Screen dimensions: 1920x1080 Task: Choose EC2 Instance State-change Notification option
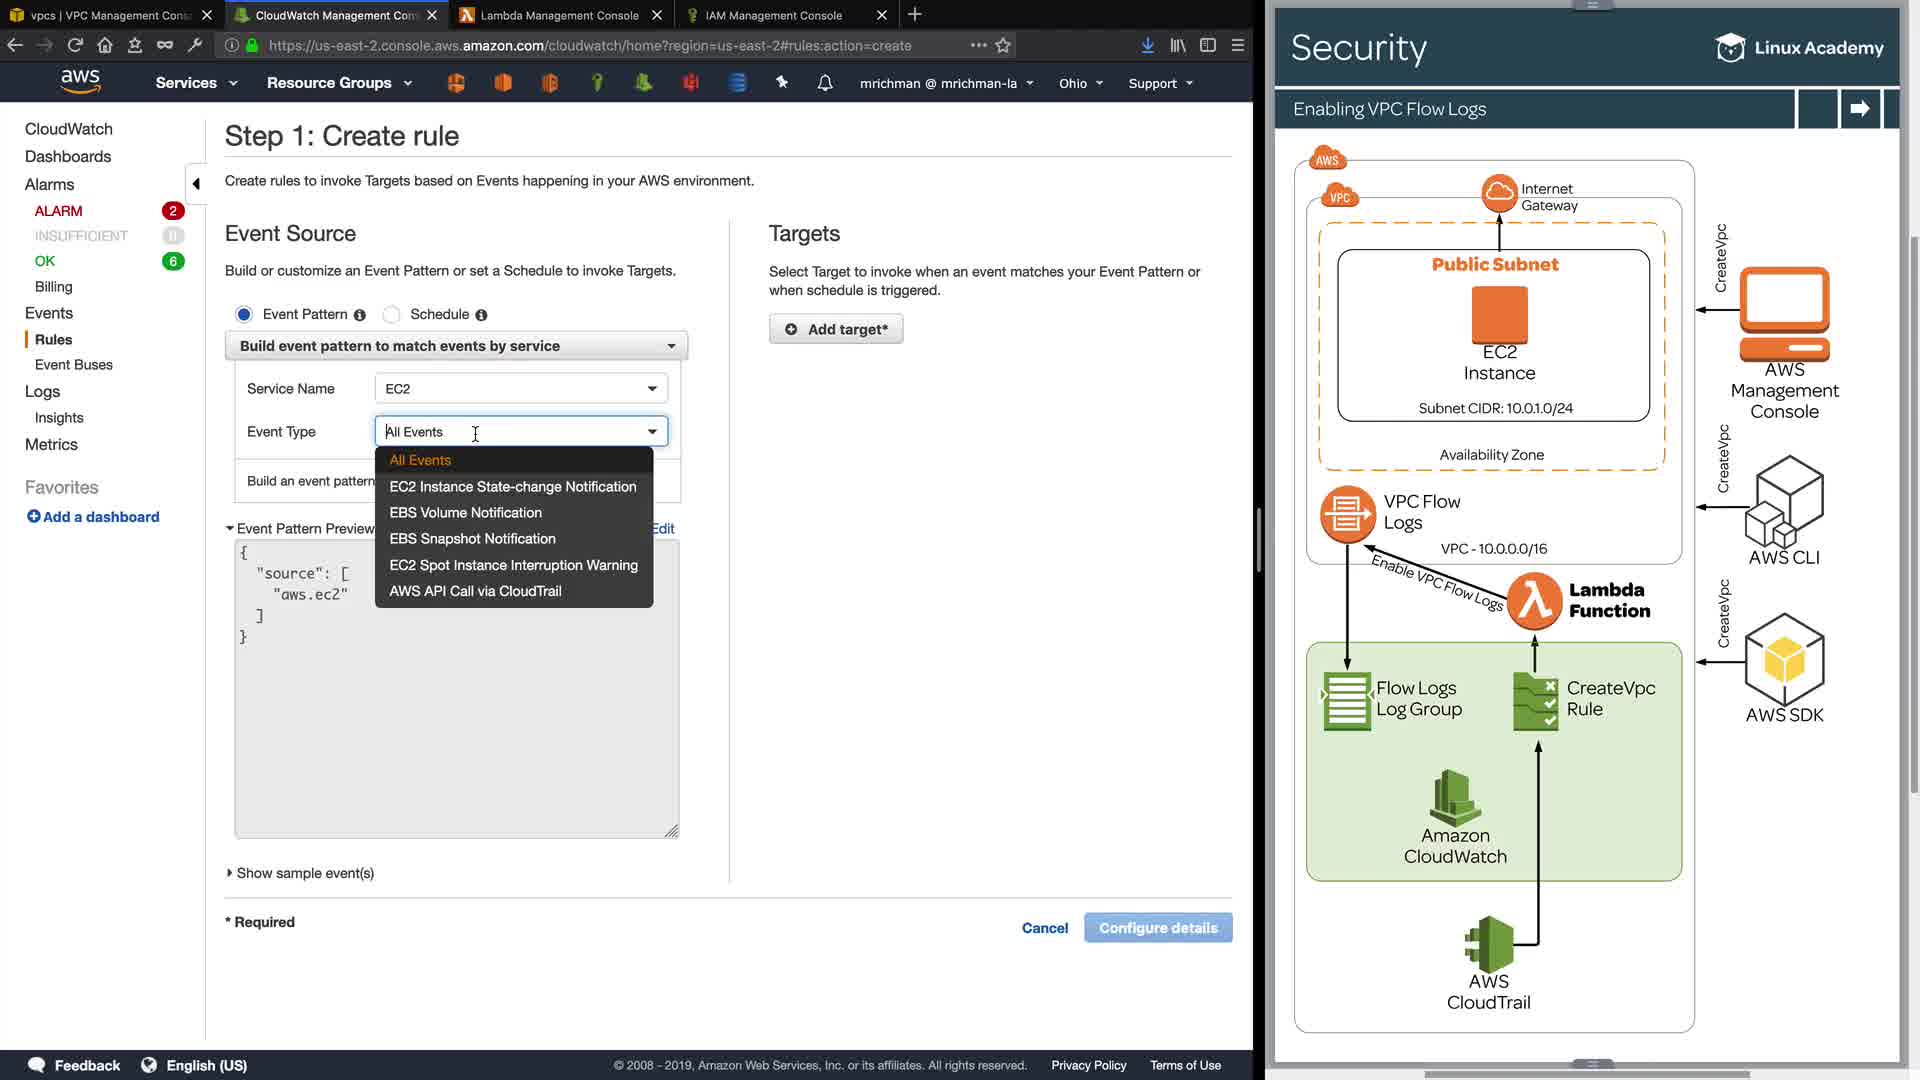click(x=512, y=487)
